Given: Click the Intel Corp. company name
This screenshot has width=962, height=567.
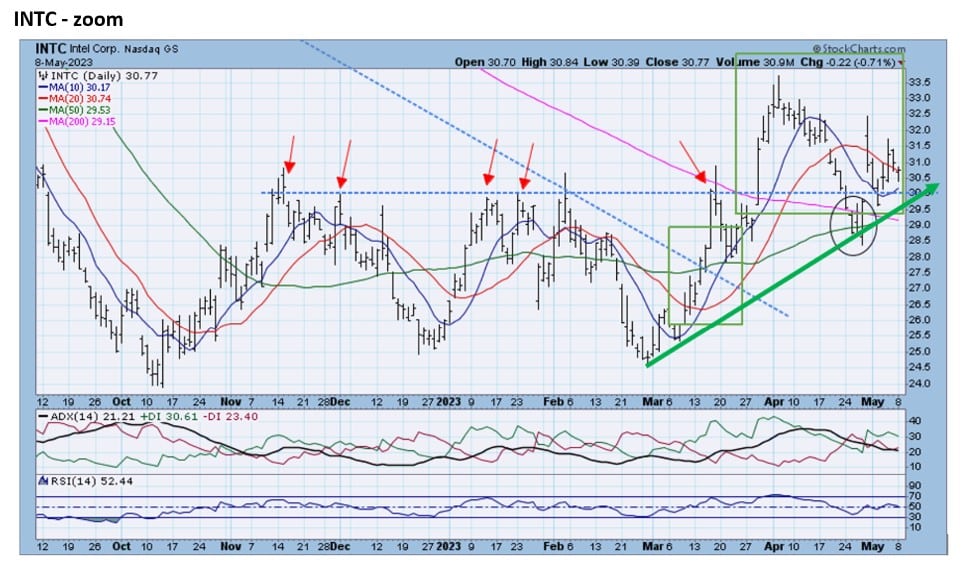Looking at the screenshot, I should point(94,49).
